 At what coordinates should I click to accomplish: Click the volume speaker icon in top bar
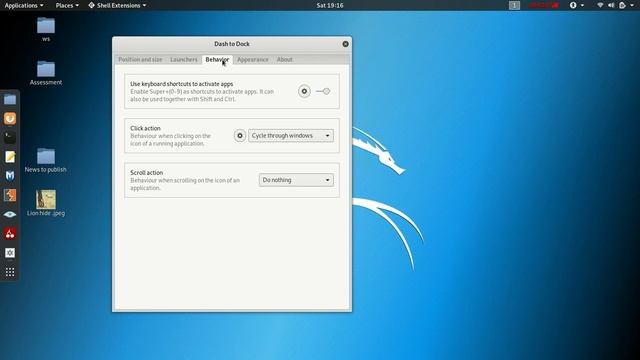coord(611,5)
